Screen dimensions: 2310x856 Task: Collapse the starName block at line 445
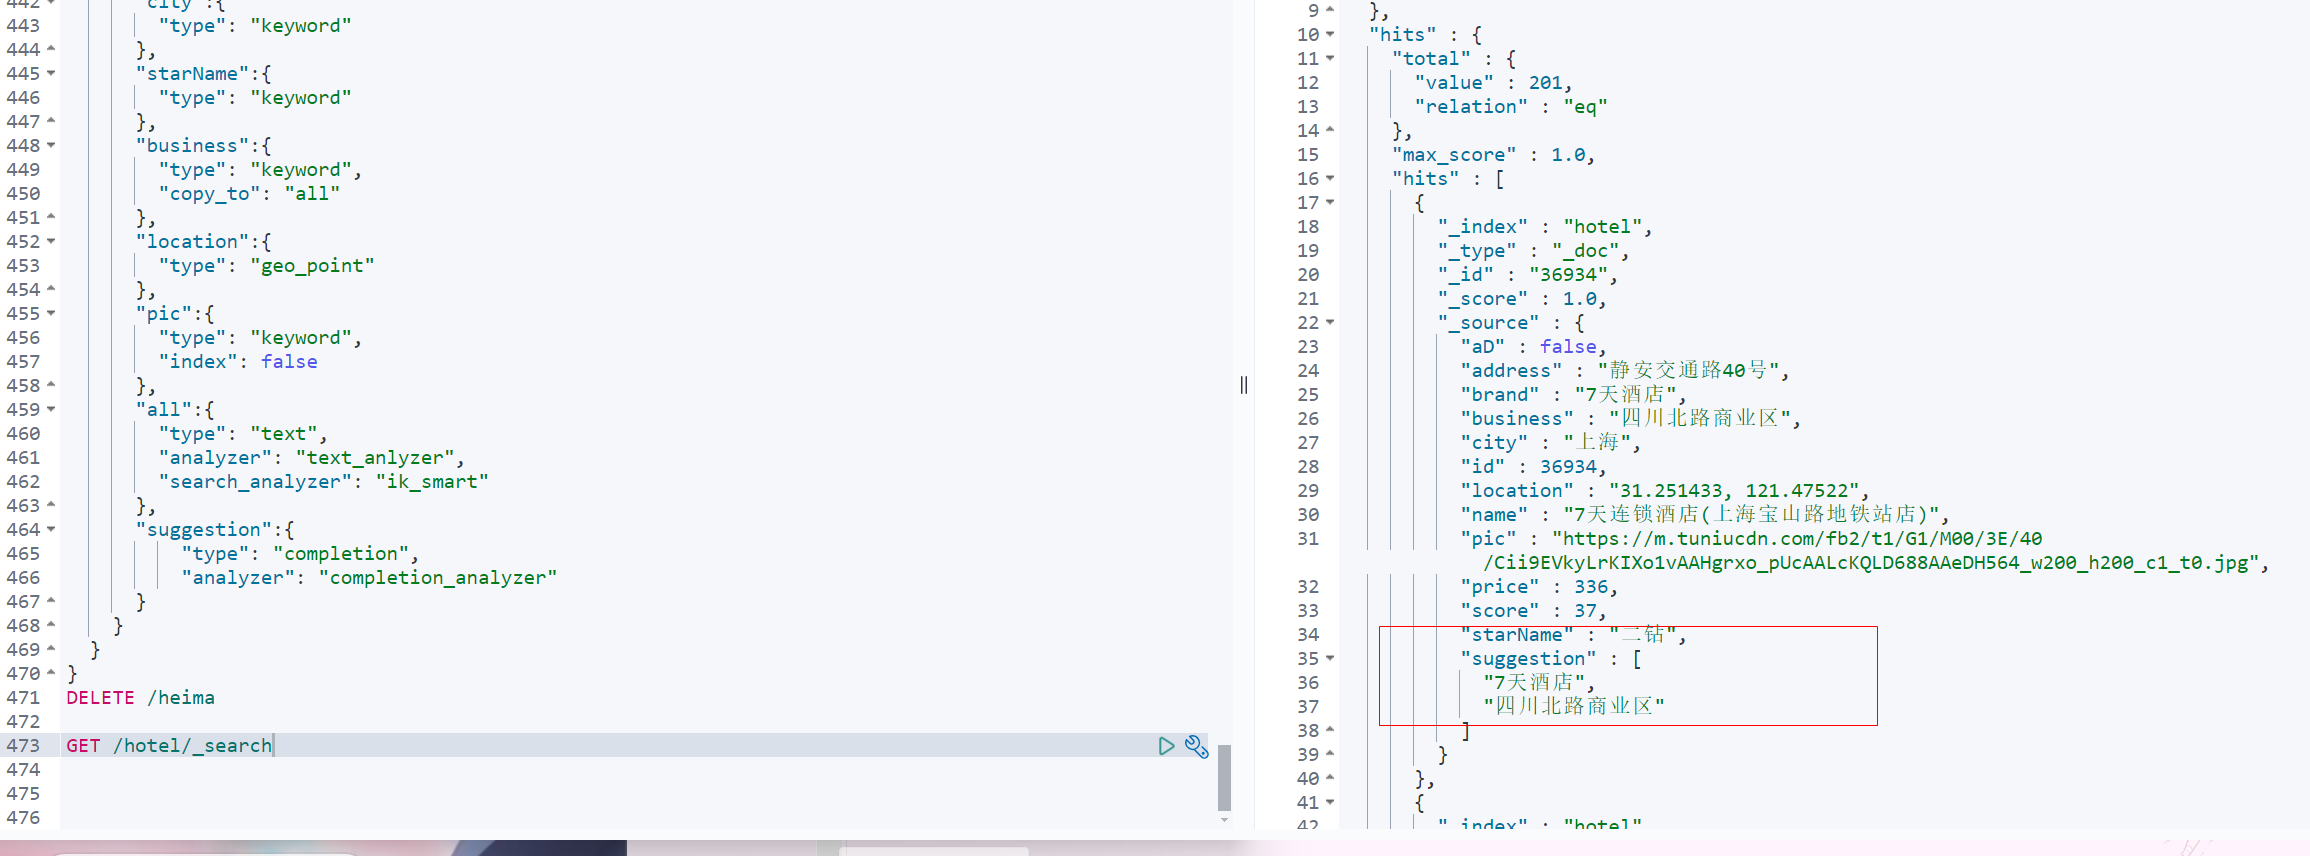pyautogui.click(x=51, y=73)
